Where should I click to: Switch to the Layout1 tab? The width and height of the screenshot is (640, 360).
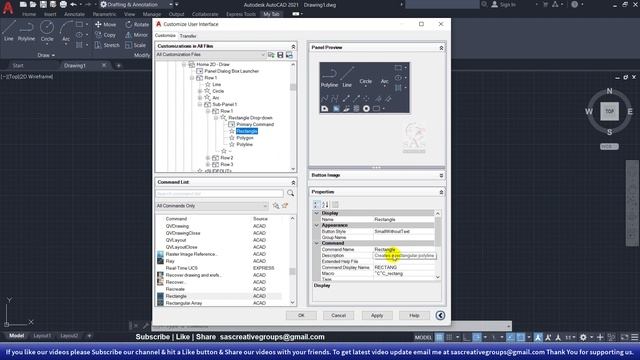coord(42,336)
